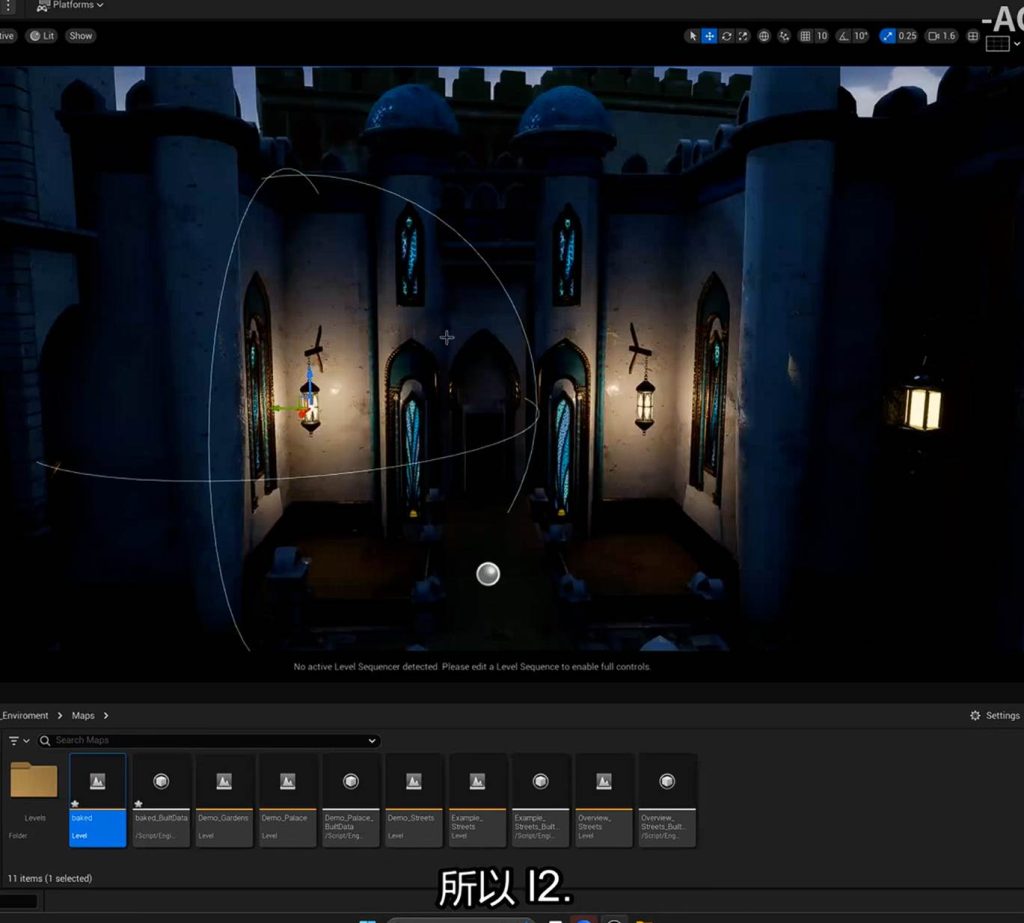The image size is (1024, 923).
Task: Click the surface snapping icon
Action: pos(784,36)
